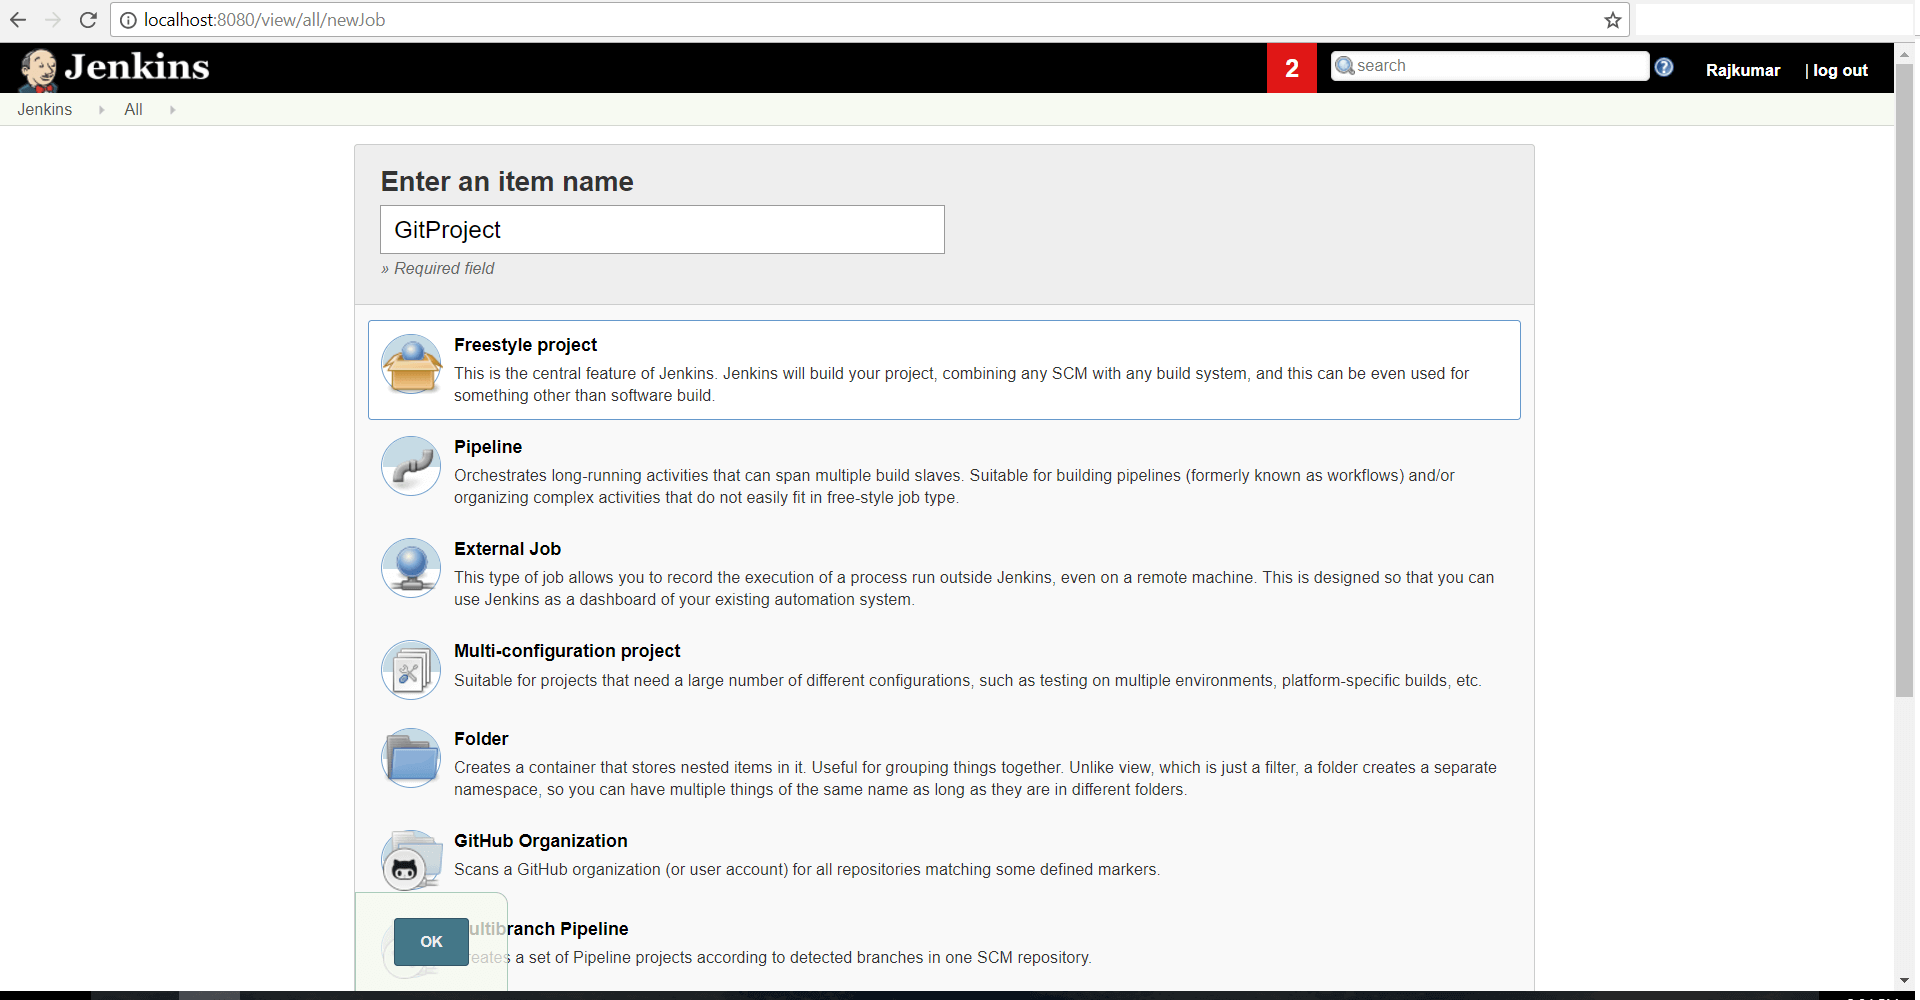Viewport: 1920px width, 1000px height.
Task: Select the Folder icon
Action: coord(410,757)
